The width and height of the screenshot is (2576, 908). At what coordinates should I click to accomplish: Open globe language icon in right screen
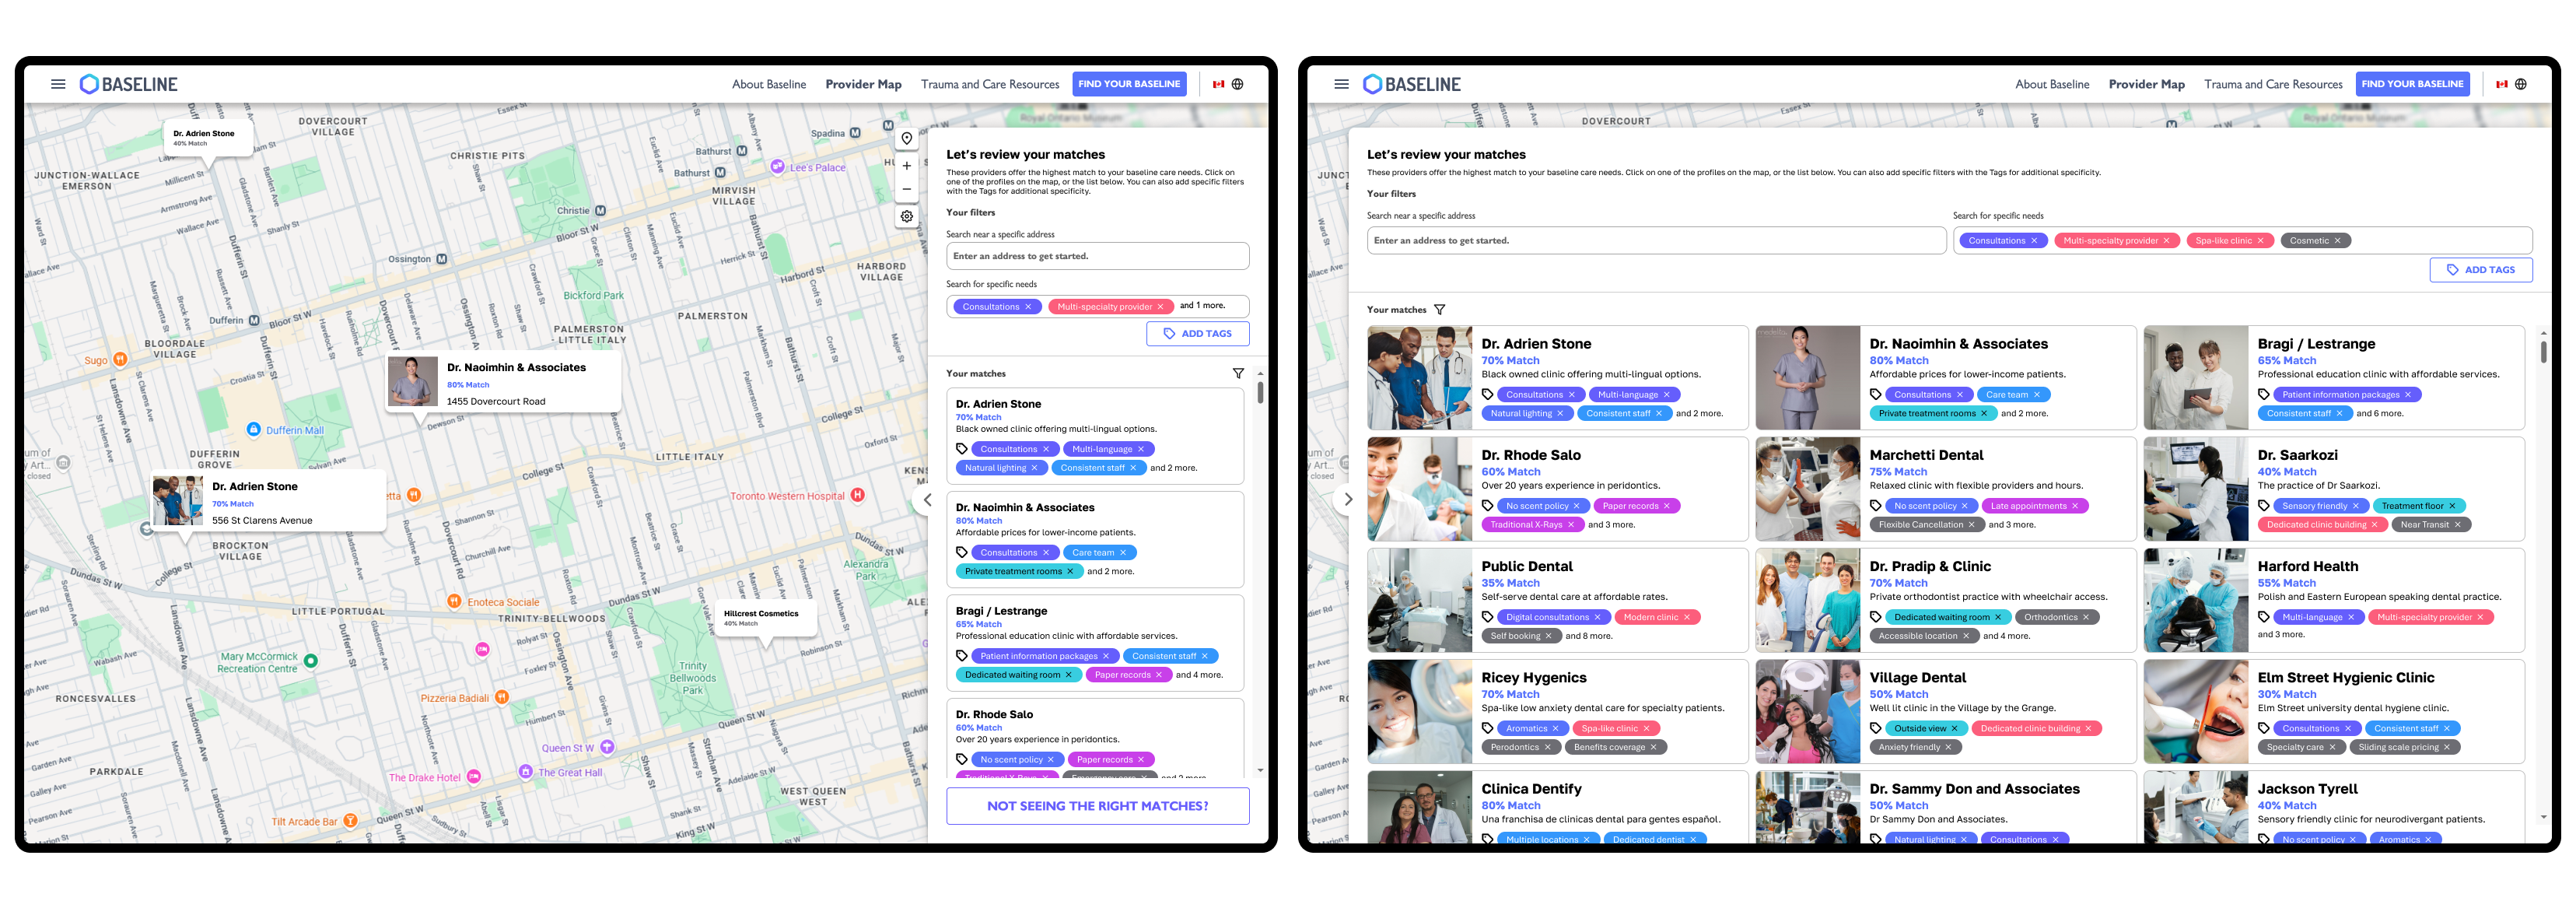pyautogui.click(x=2520, y=84)
